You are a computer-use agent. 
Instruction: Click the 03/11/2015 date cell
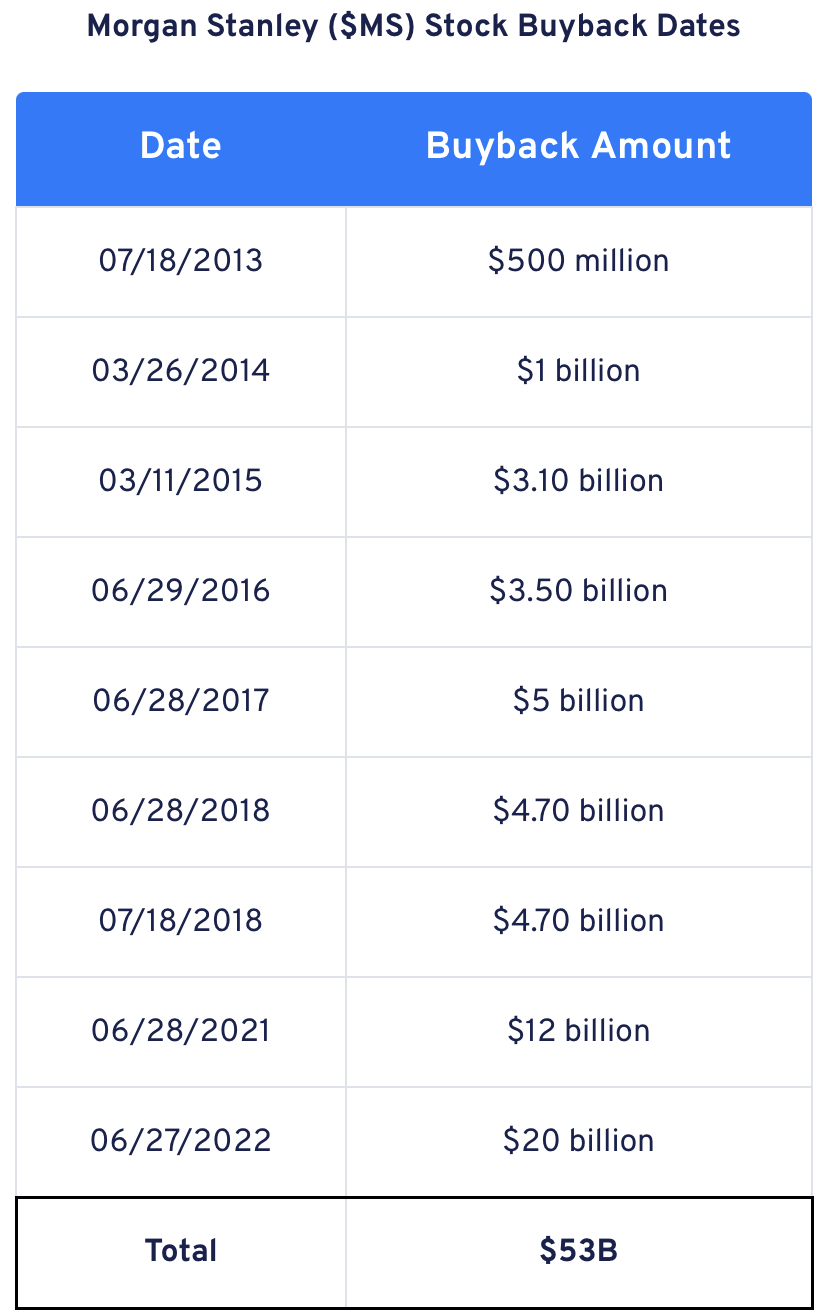(x=181, y=481)
